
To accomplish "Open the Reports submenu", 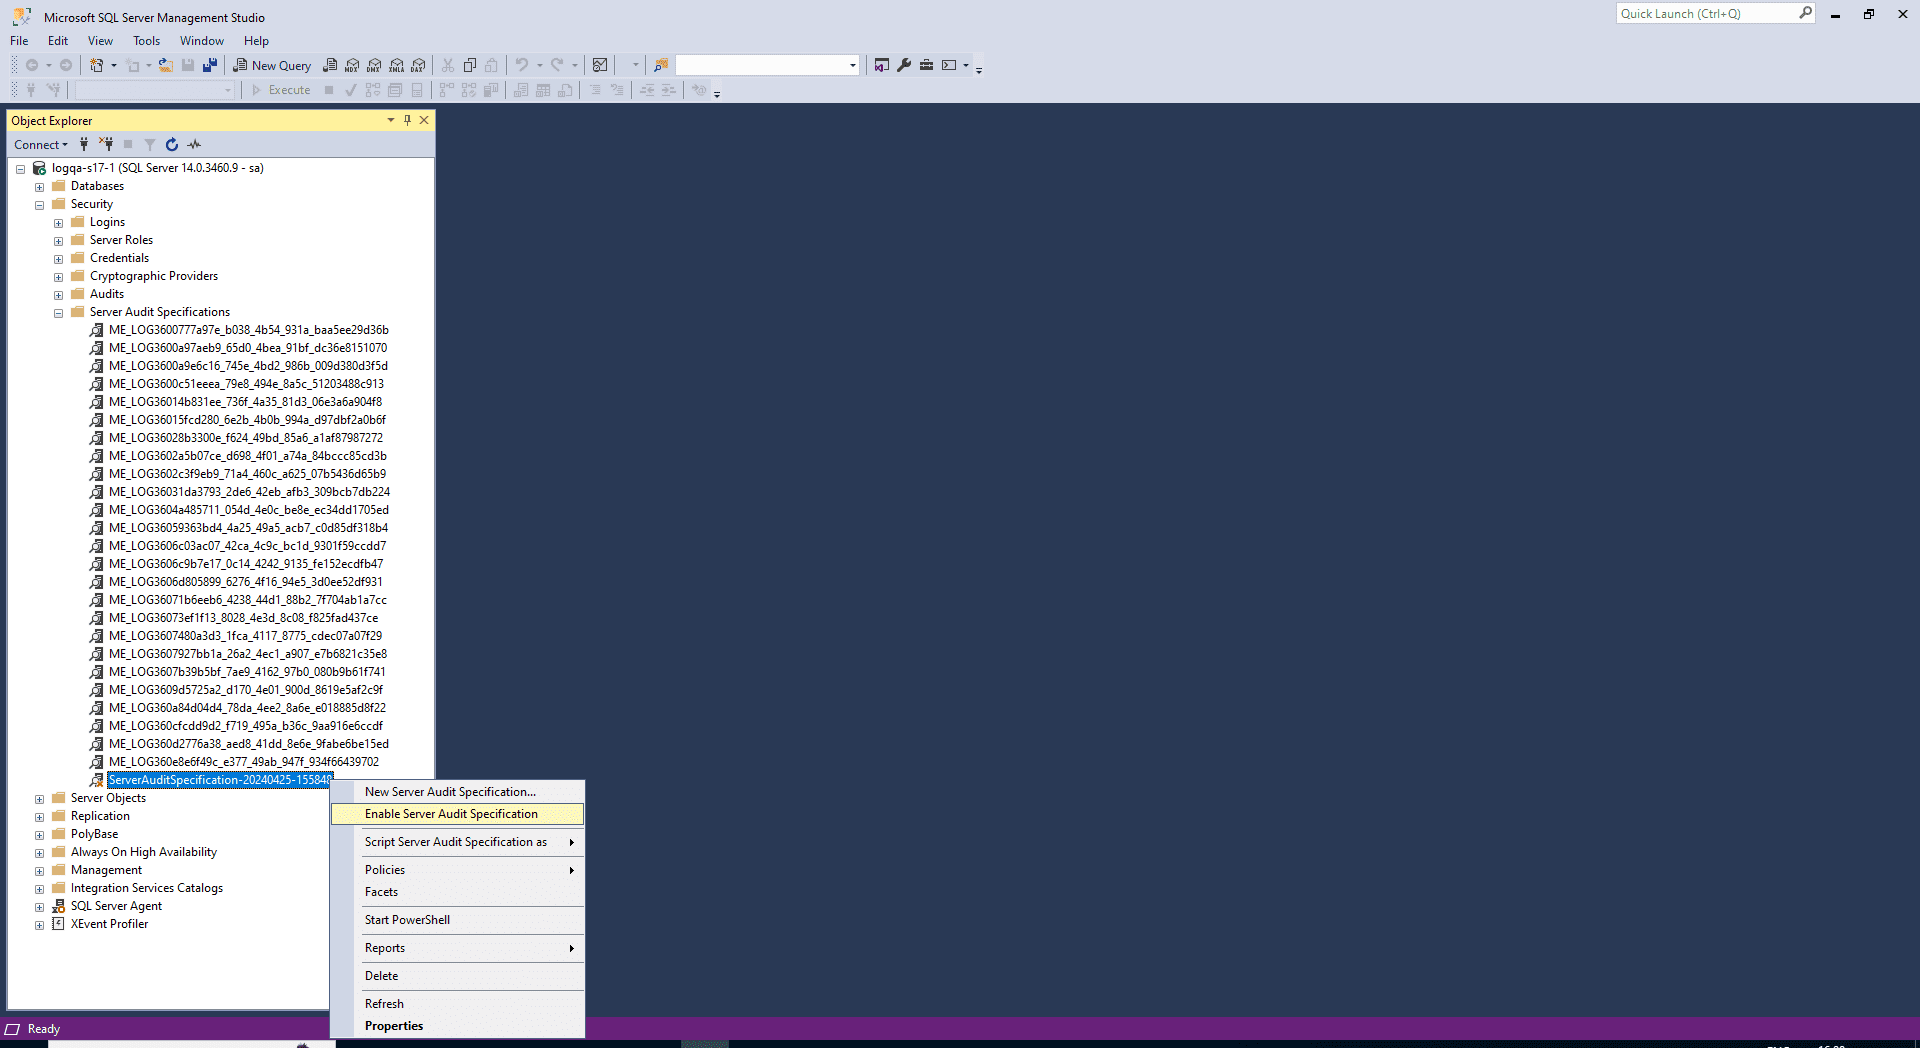I will click(458, 948).
